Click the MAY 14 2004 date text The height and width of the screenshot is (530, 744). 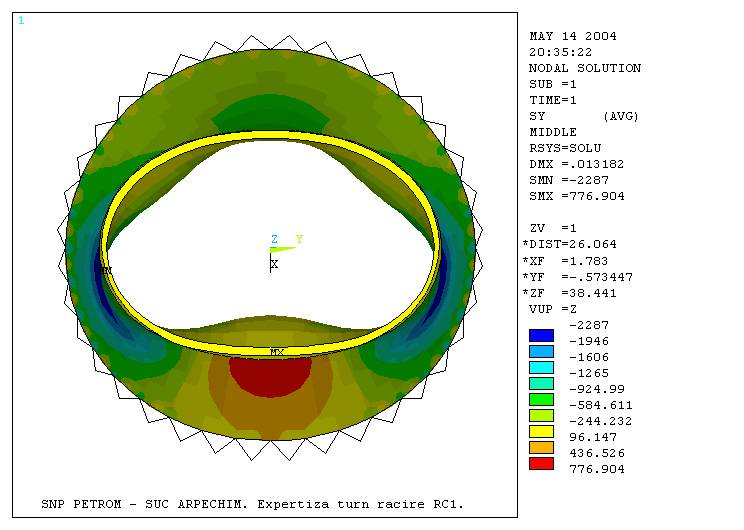[x=572, y=36]
